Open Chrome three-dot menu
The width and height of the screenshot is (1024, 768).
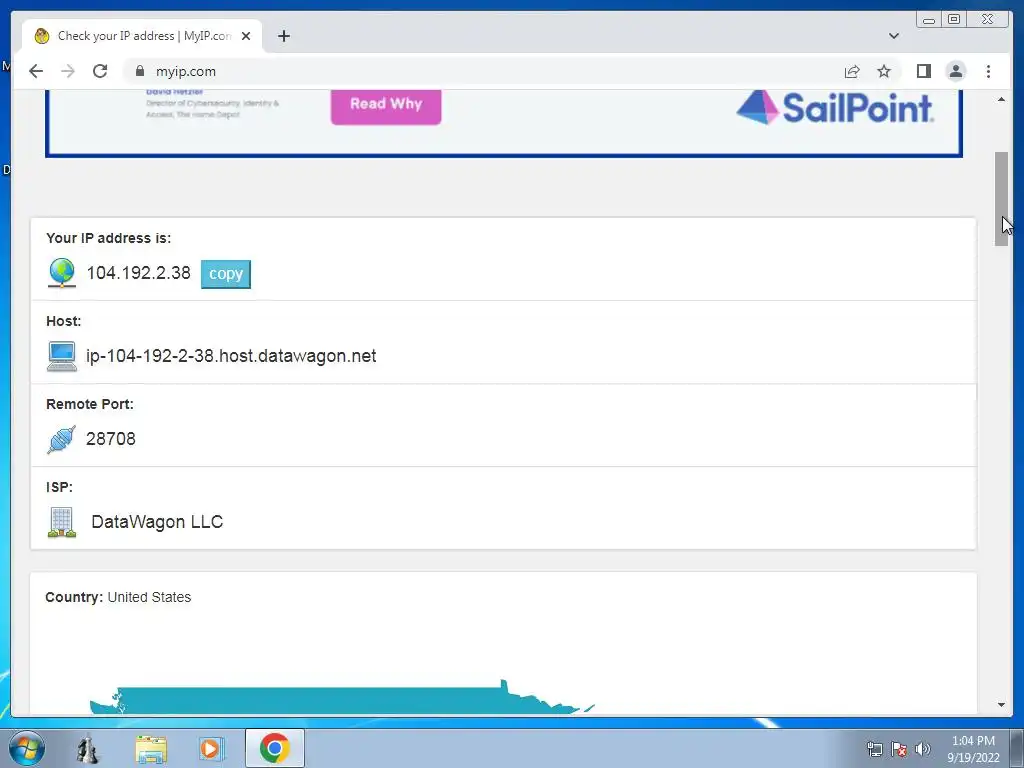988,71
